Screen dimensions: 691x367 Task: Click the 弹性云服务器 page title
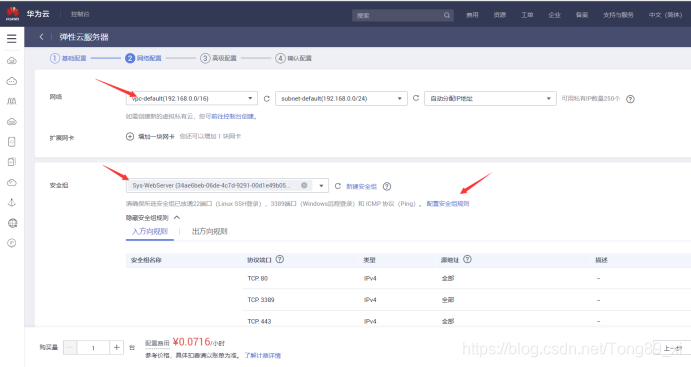(84, 37)
